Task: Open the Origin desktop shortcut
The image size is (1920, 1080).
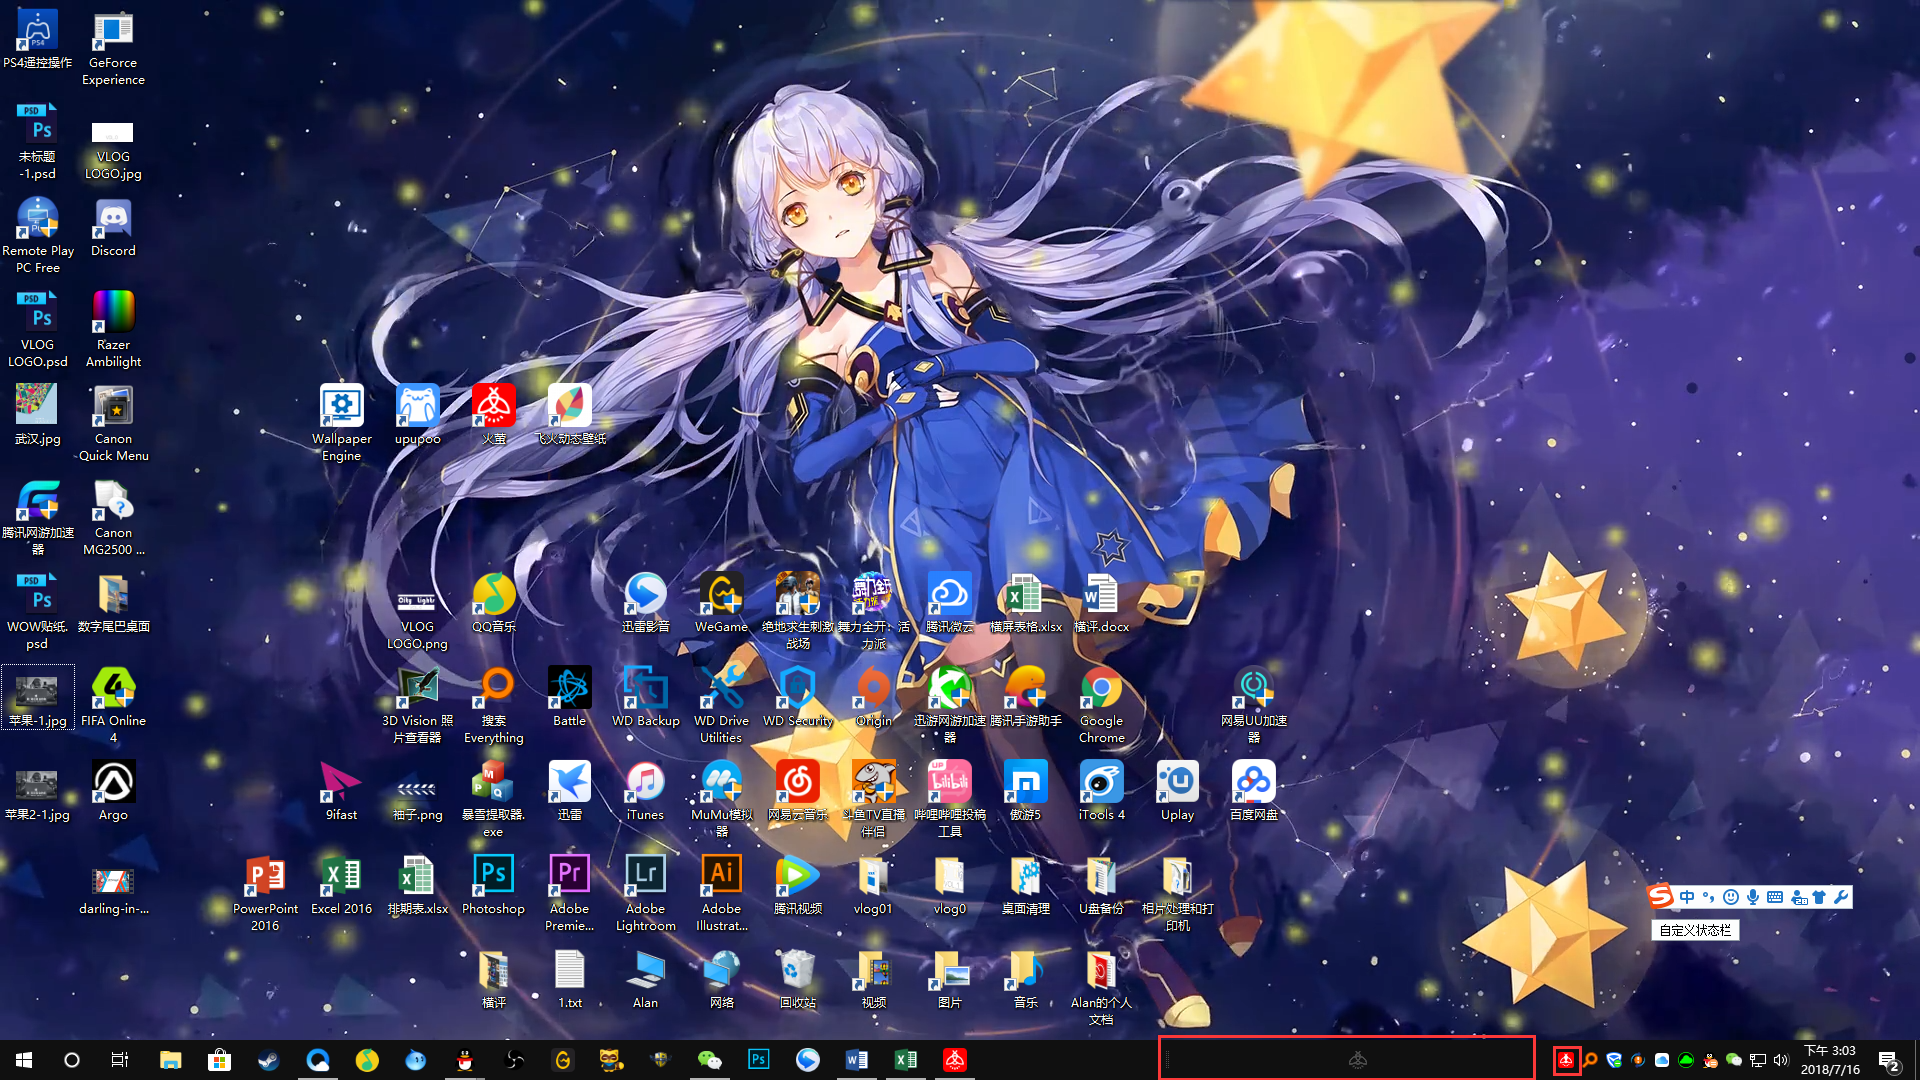Action: click(873, 697)
